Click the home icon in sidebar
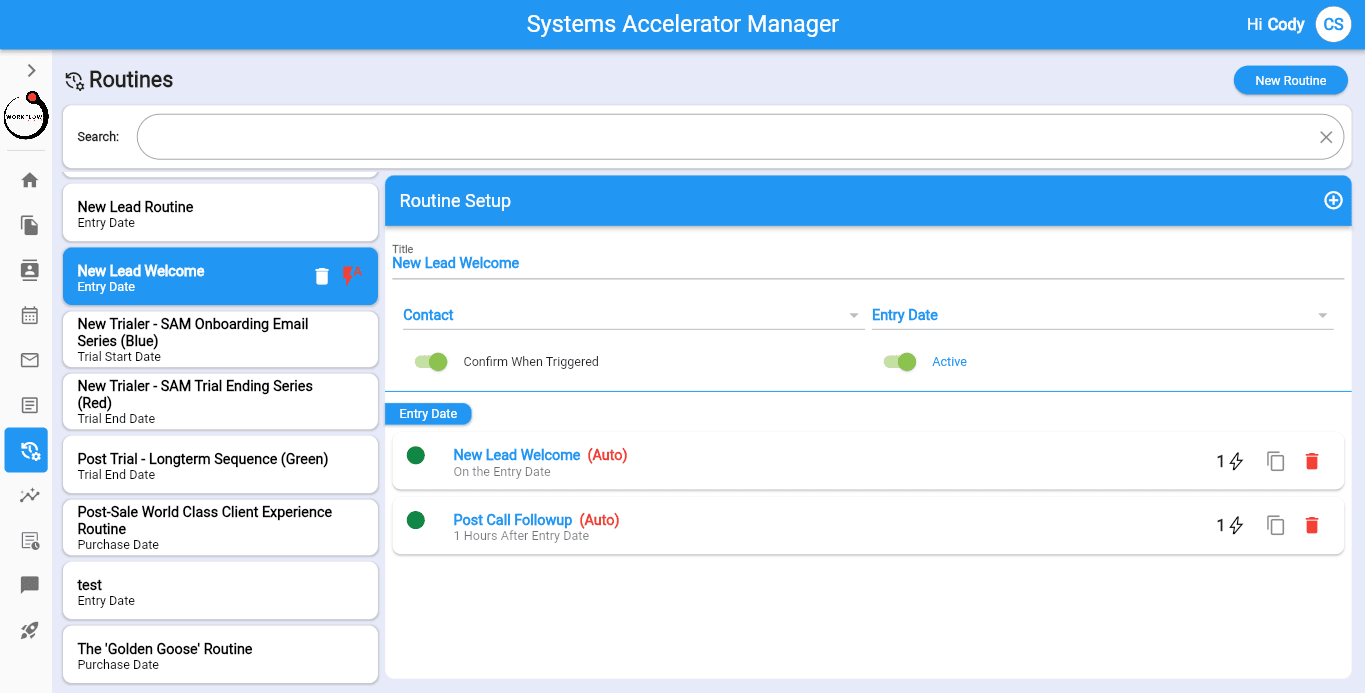 [30, 180]
